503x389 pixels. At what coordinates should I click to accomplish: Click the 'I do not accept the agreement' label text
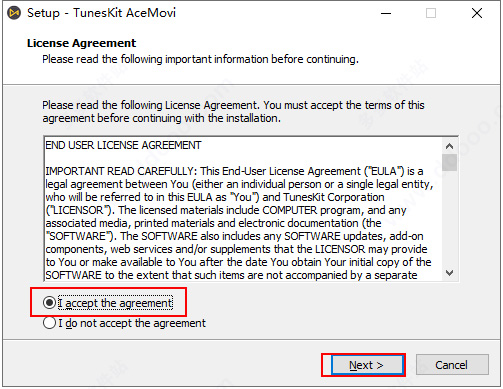pyautogui.click(x=132, y=323)
